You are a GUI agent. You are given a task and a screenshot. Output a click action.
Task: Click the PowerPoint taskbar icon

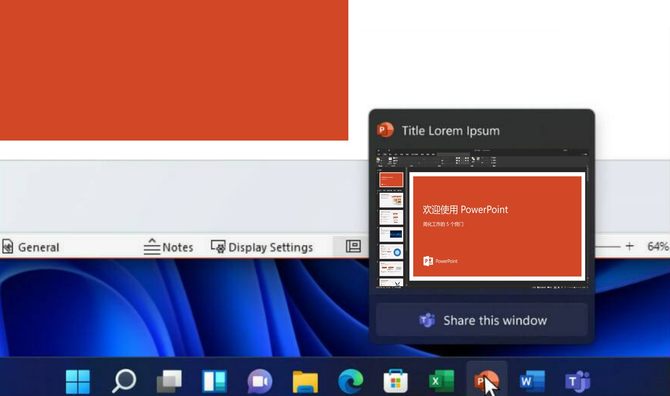click(x=486, y=380)
